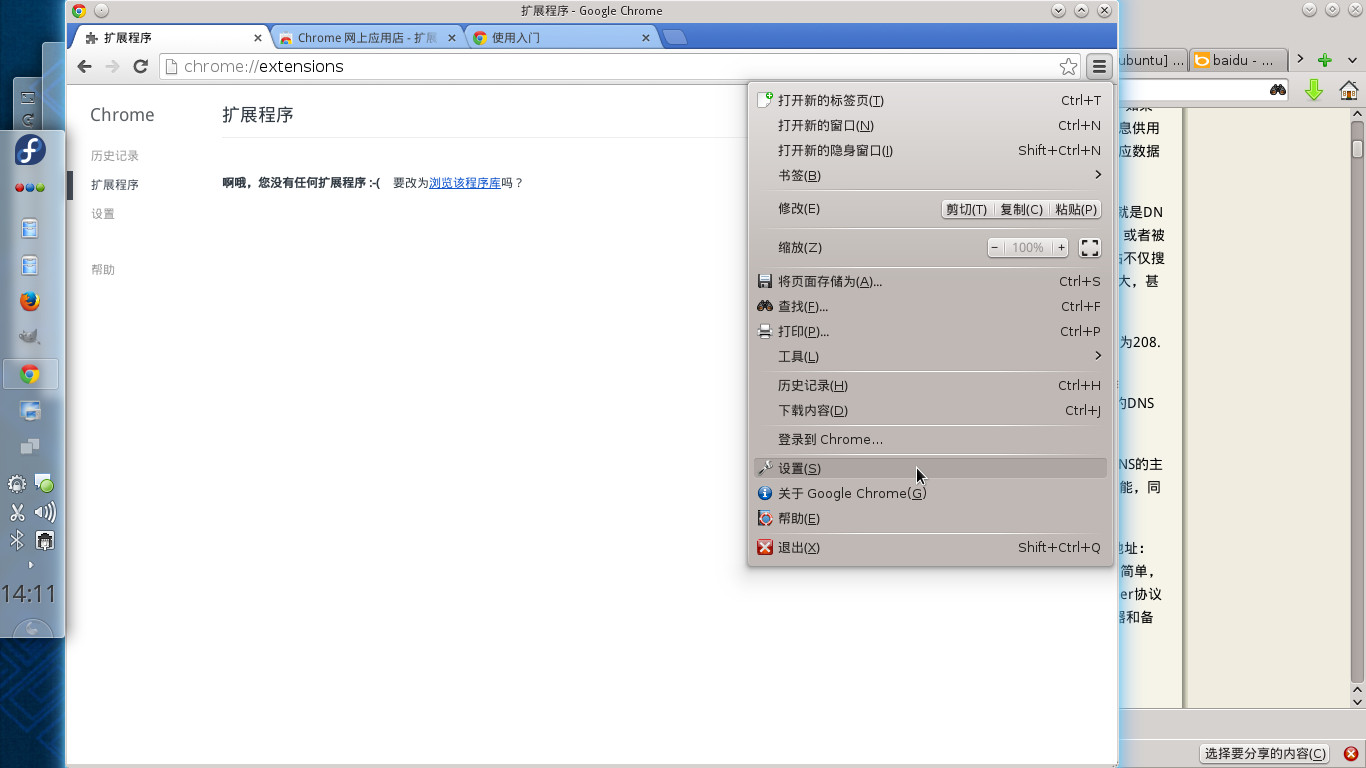The height and width of the screenshot is (768, 1366).
Task: Expand the 工具 submenu
Action: tap(930, 356)
